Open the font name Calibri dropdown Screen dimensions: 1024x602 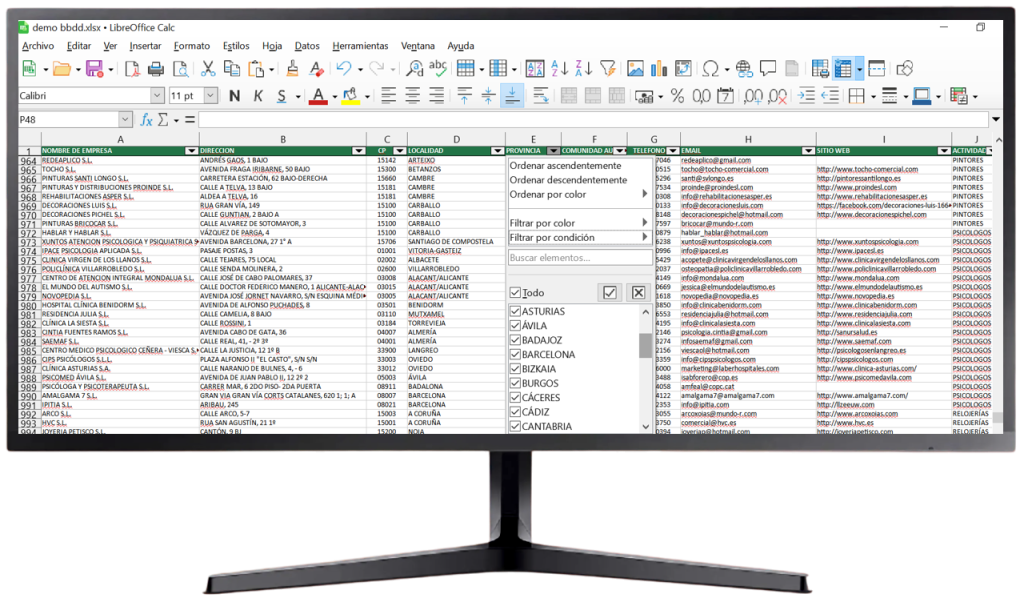point(157,96)
